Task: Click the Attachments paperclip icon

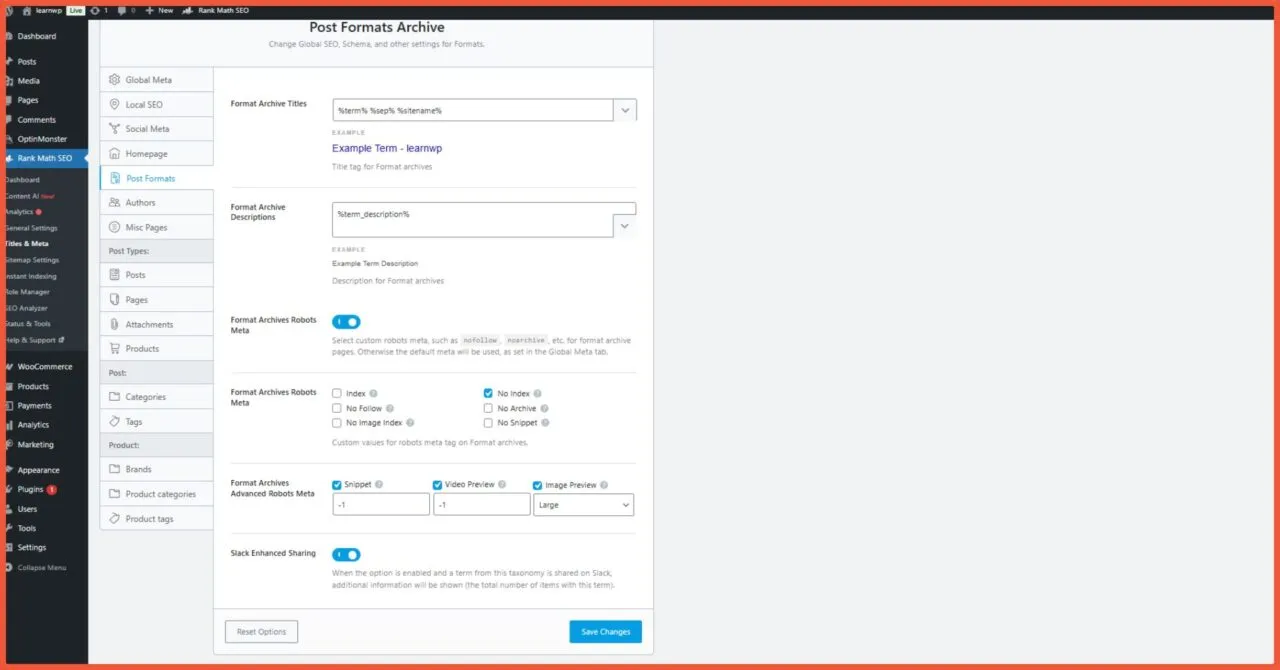Action: click(115, 324)
